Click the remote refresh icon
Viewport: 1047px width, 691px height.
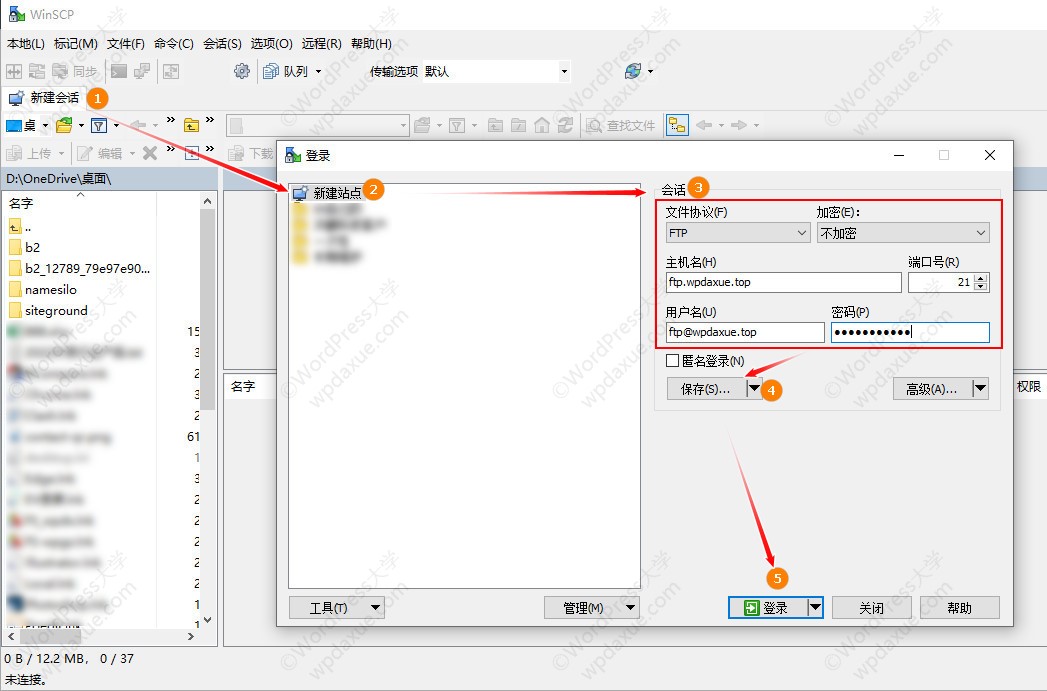pyautogui.click(x=565, y=125)
